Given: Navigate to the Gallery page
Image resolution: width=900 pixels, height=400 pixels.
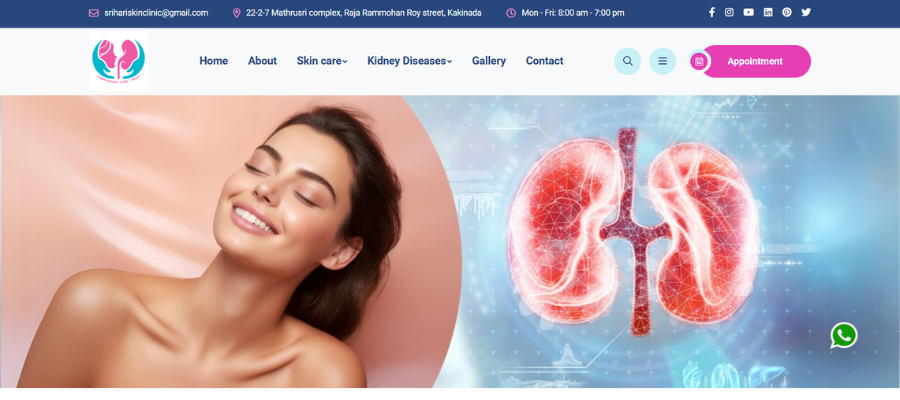Looking at the screenshot, I should pos(488,61).
